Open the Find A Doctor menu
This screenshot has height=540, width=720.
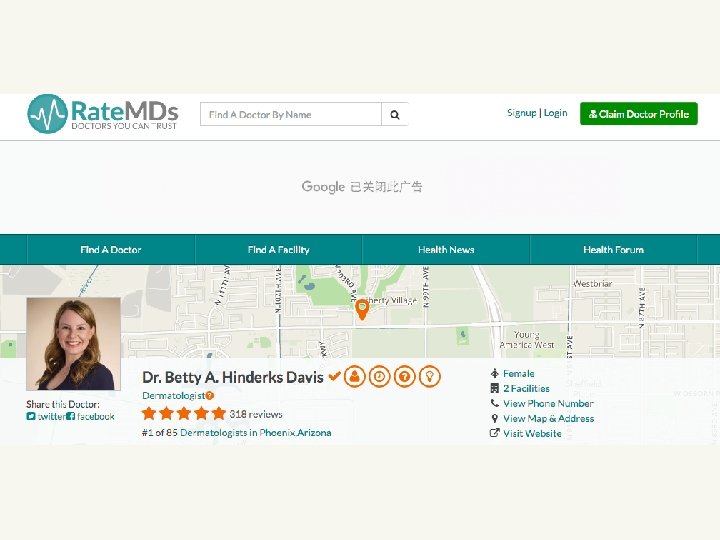tap(111, 250)
